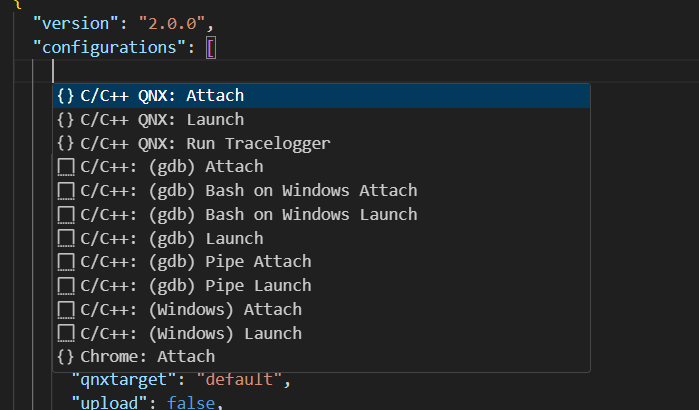699x410 pixels.
Task: Choose C/C++: (Windows) Attach snippet
Action: point(321,310)
